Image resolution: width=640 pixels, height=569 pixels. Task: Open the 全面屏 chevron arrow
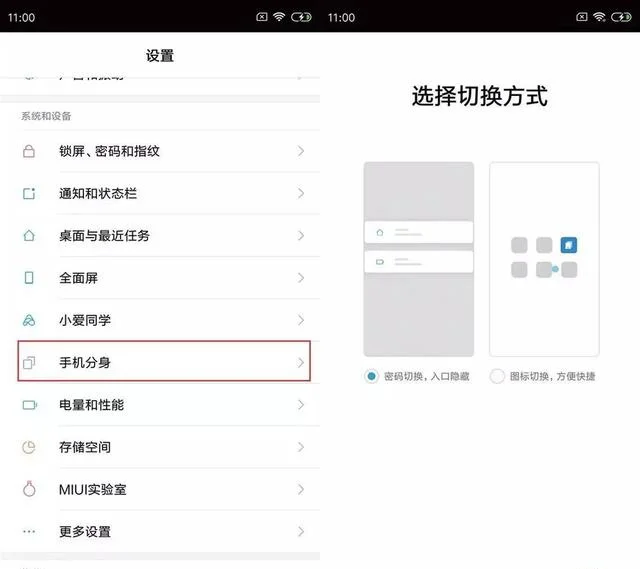(300, 278)
